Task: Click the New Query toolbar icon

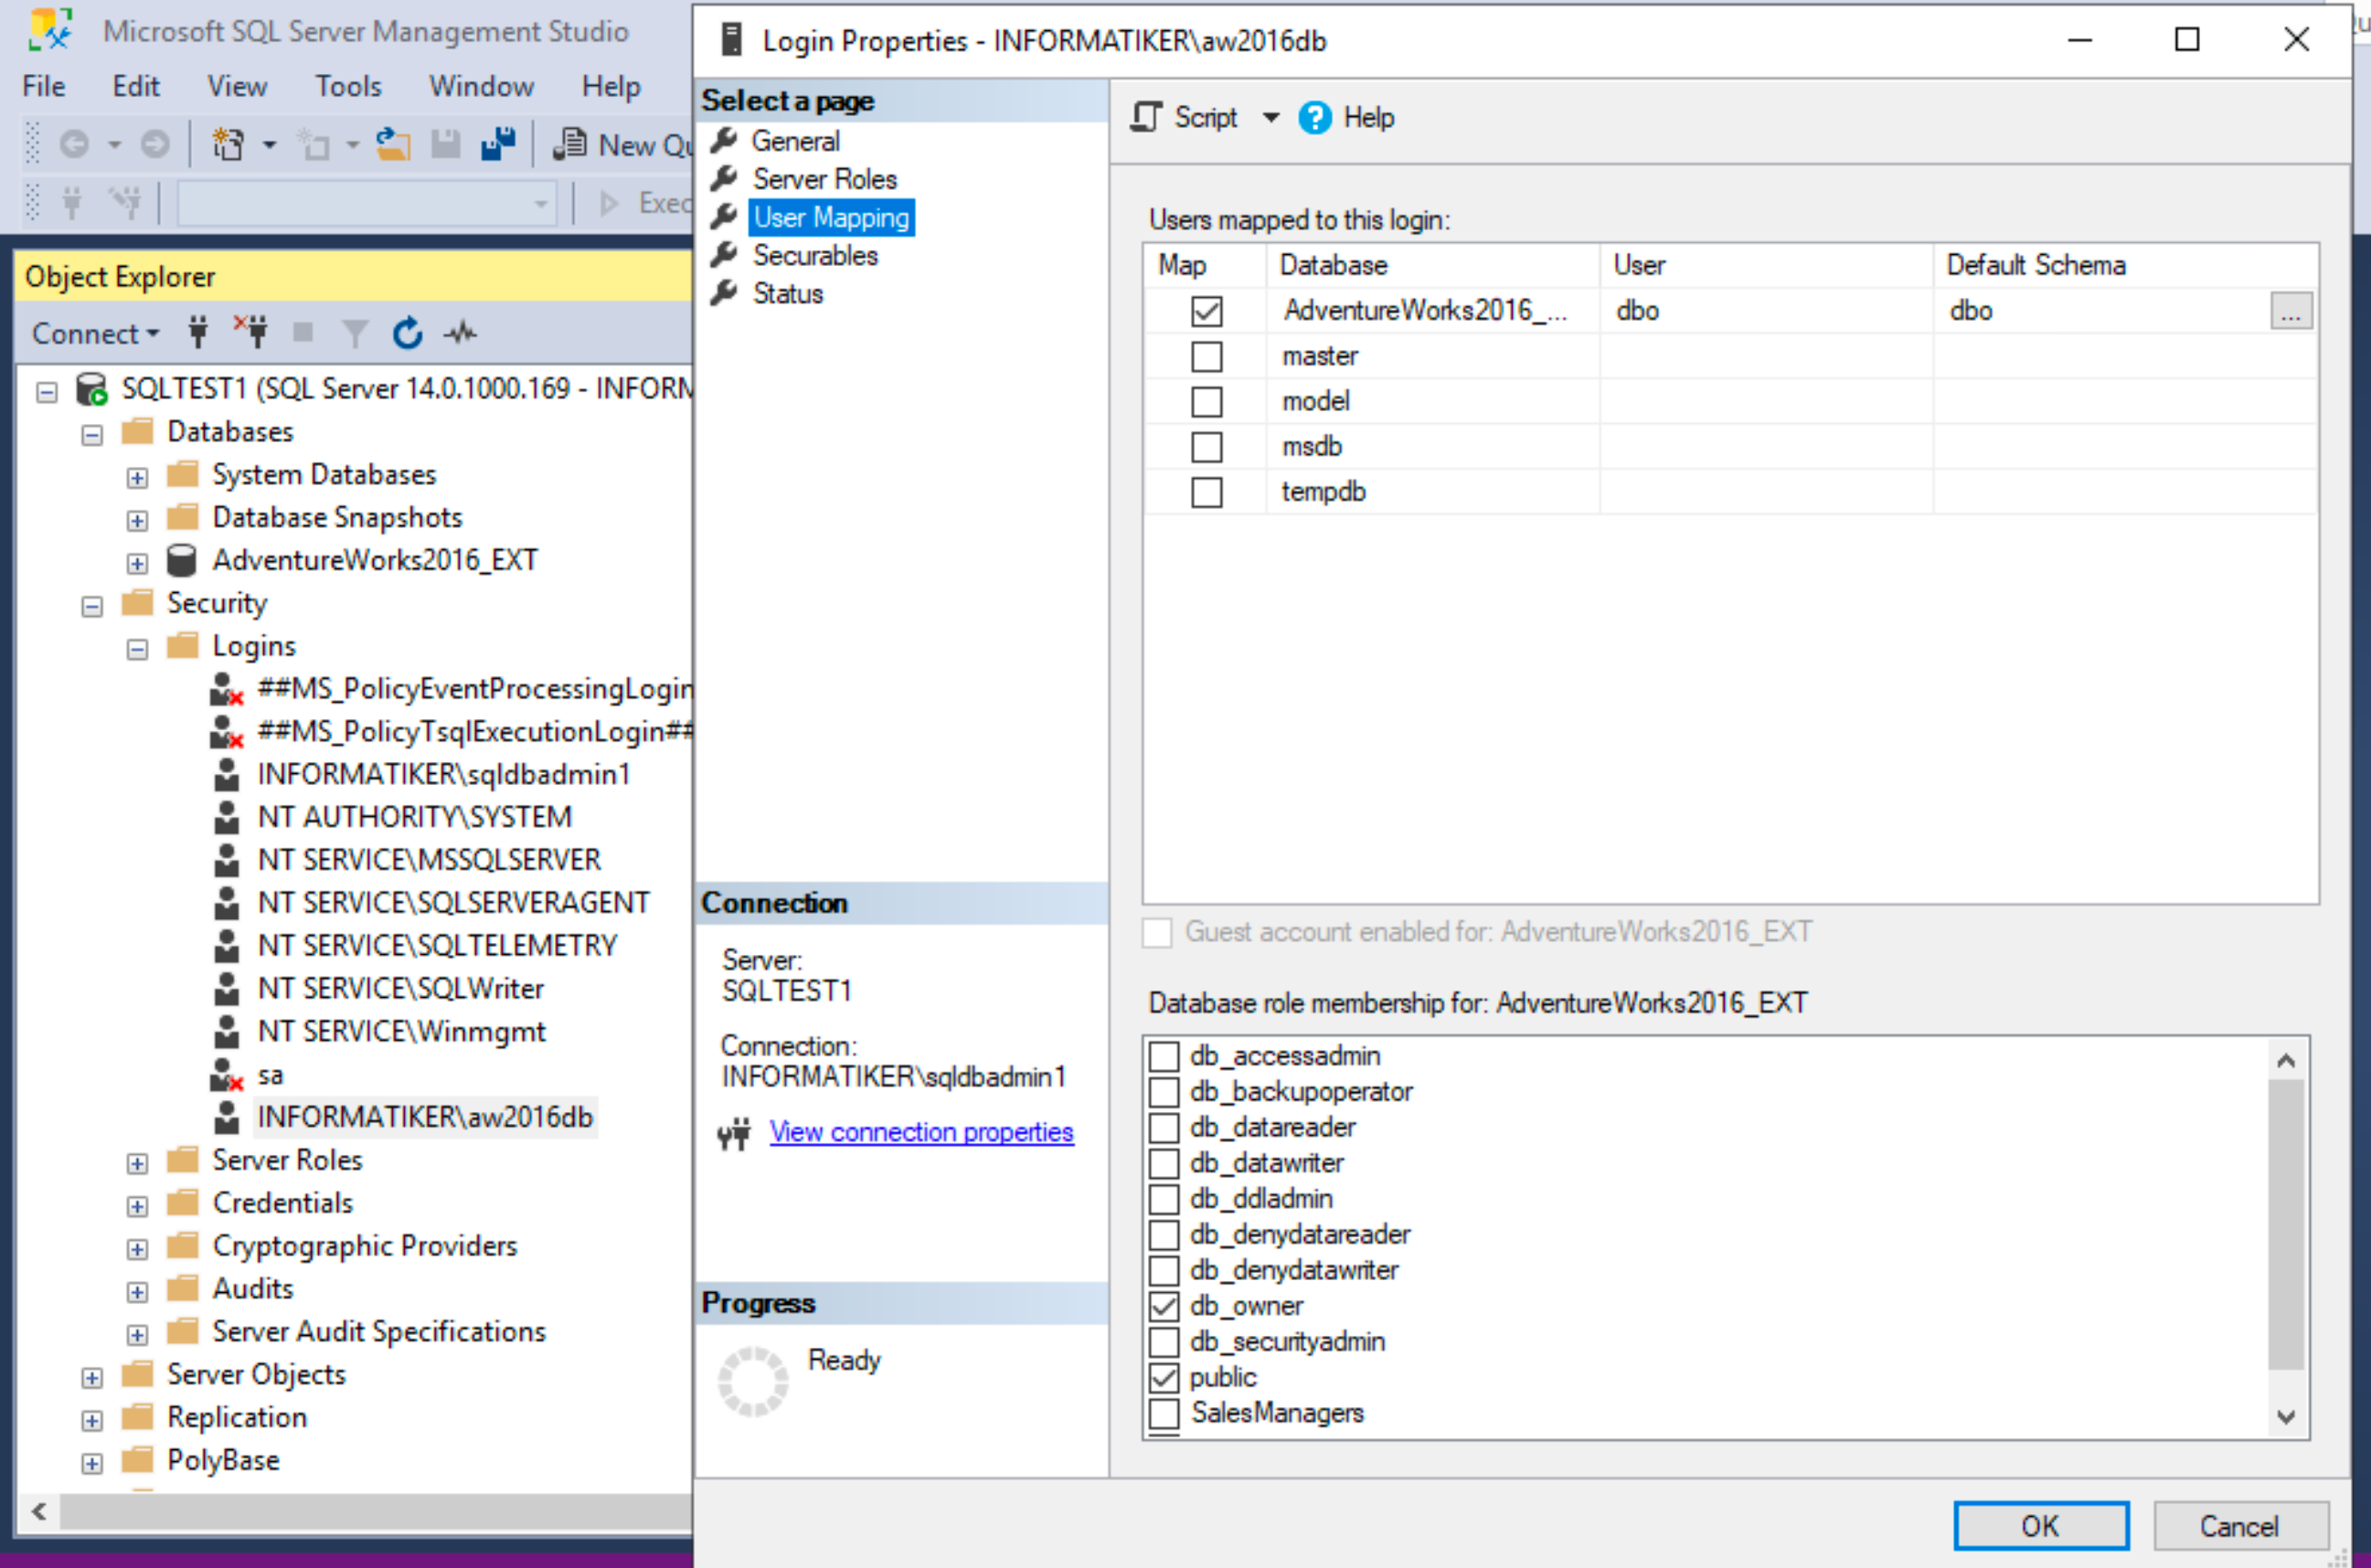Action: 570,144
